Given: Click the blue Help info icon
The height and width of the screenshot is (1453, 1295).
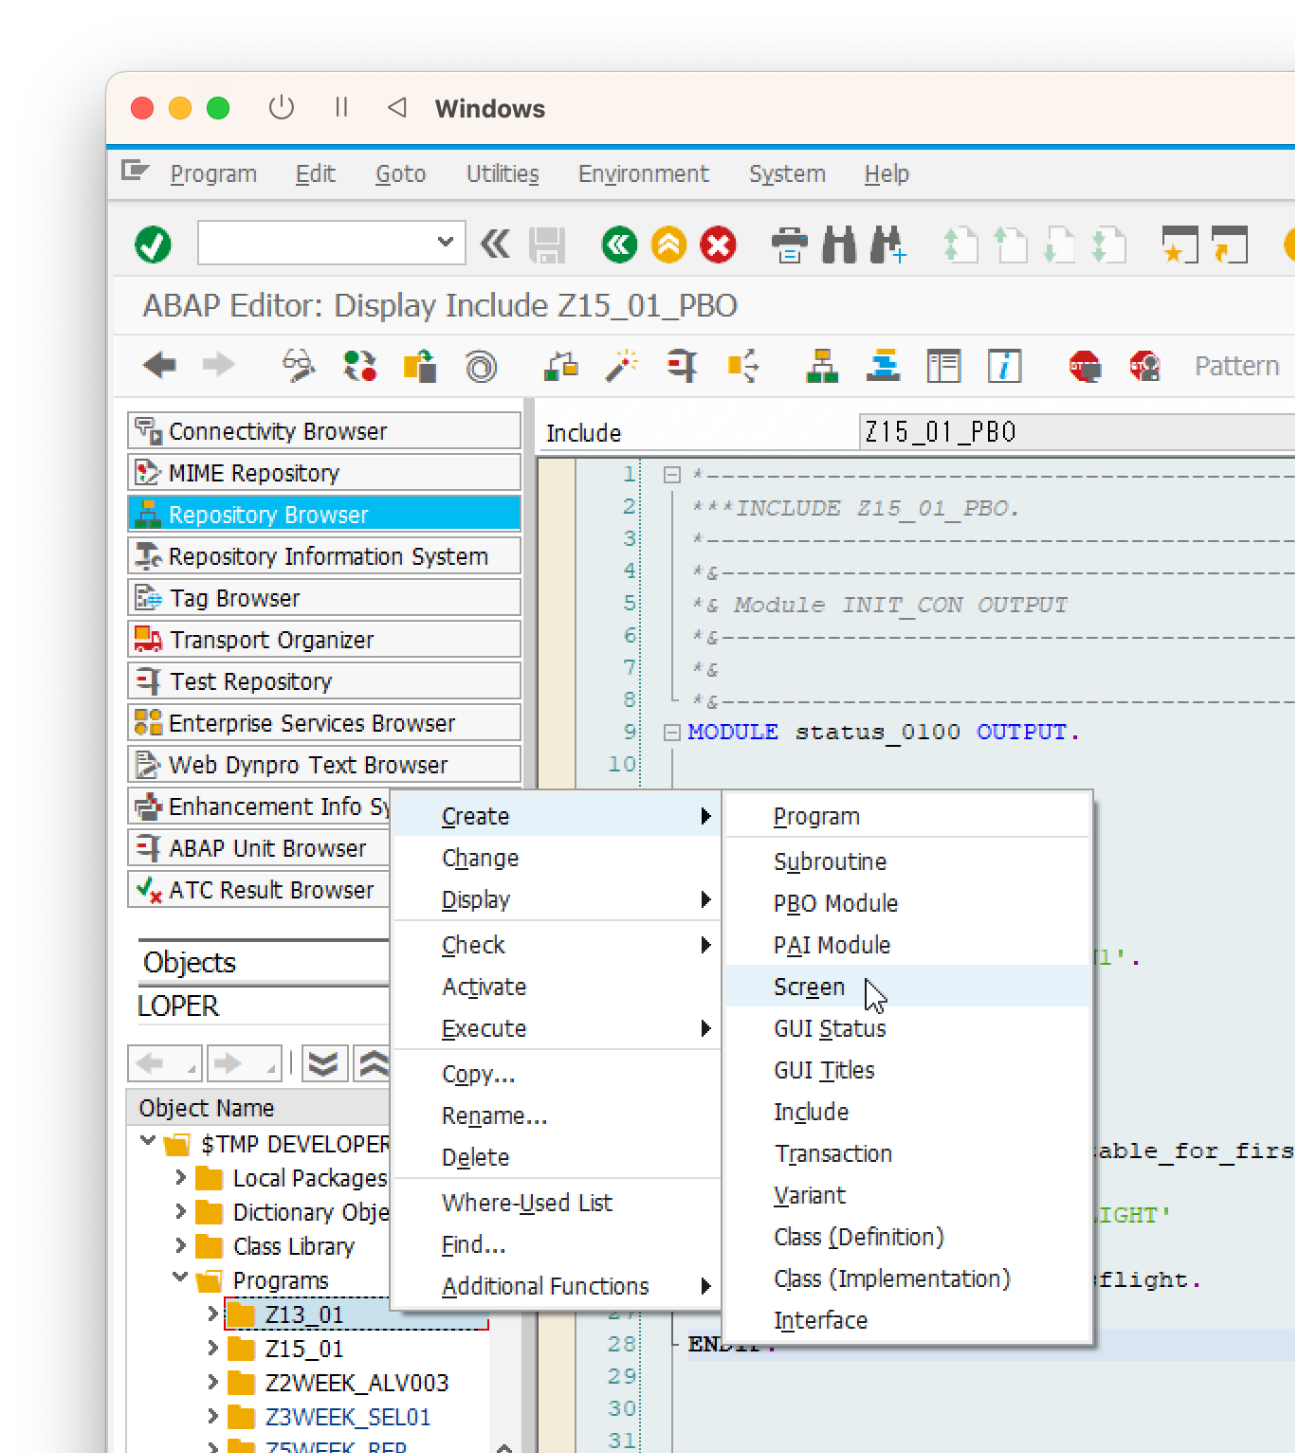Looking at the screenshot, I should coord(1004,366).
